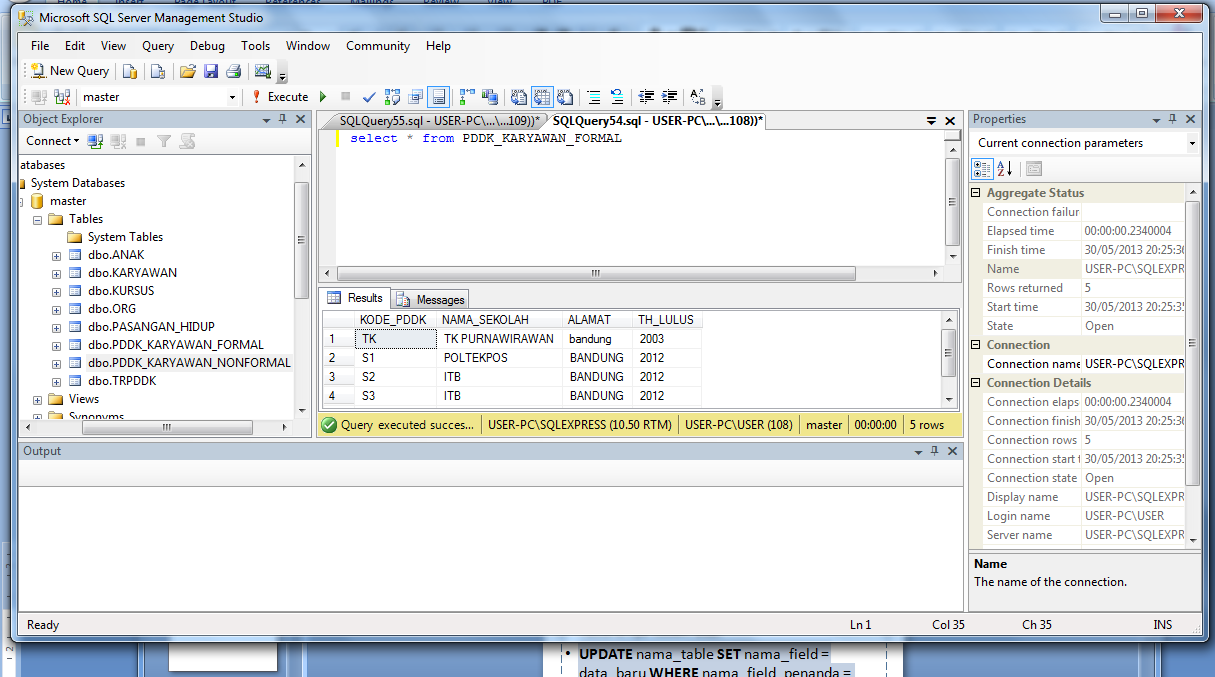Screen dimensions: 1215x677
Task: Click Categorized view icon in Properties
Action: (982, 168)
